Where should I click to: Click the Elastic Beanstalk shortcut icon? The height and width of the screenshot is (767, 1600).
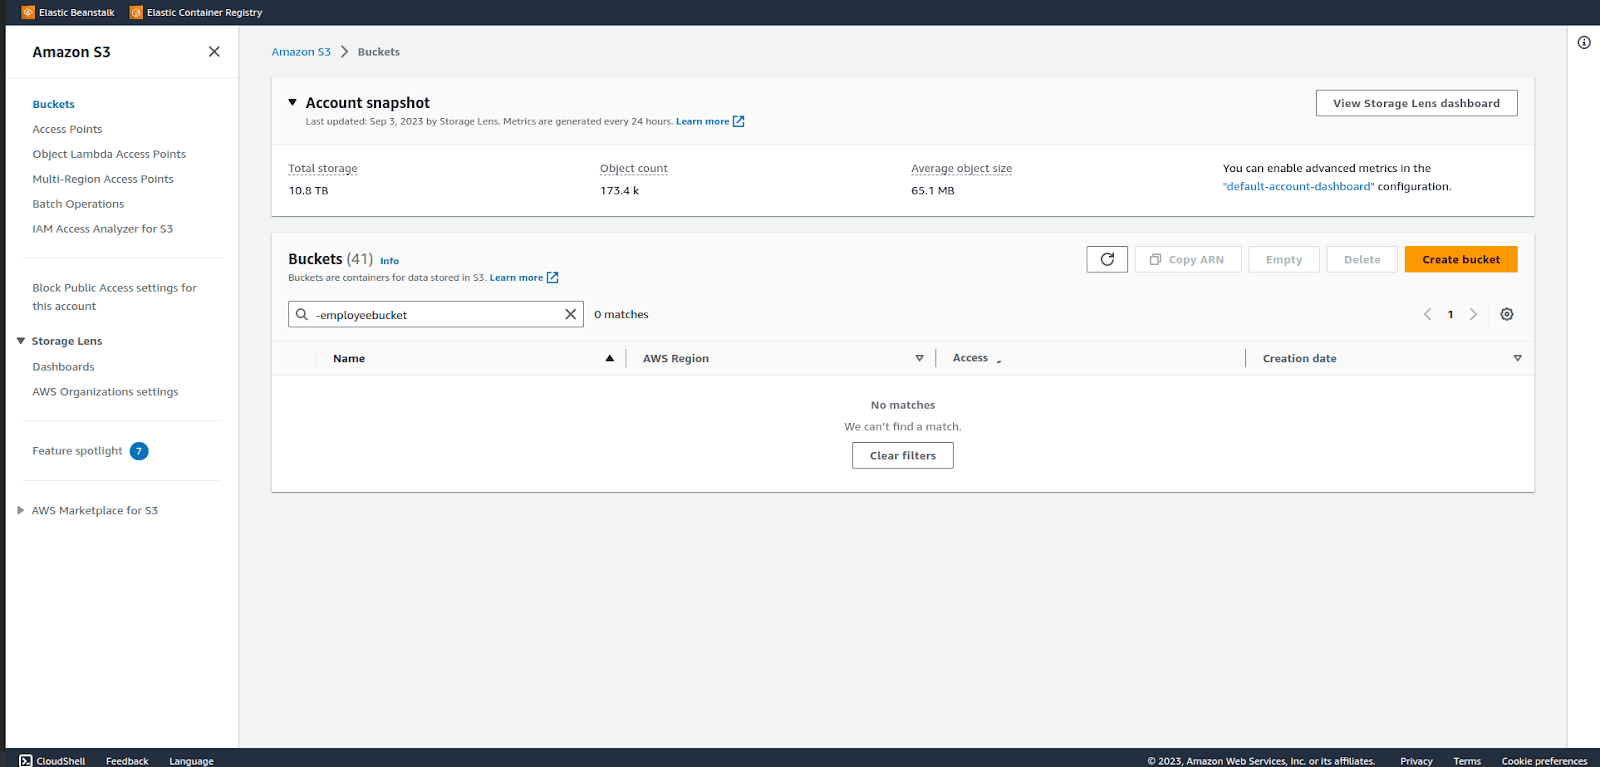[x=28, y=12]
